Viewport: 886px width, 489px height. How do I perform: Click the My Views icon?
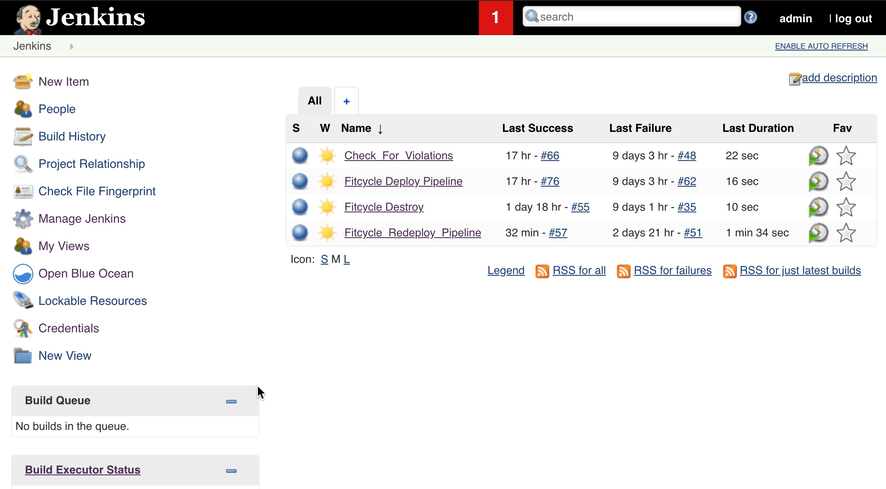[x=23, y=246]
